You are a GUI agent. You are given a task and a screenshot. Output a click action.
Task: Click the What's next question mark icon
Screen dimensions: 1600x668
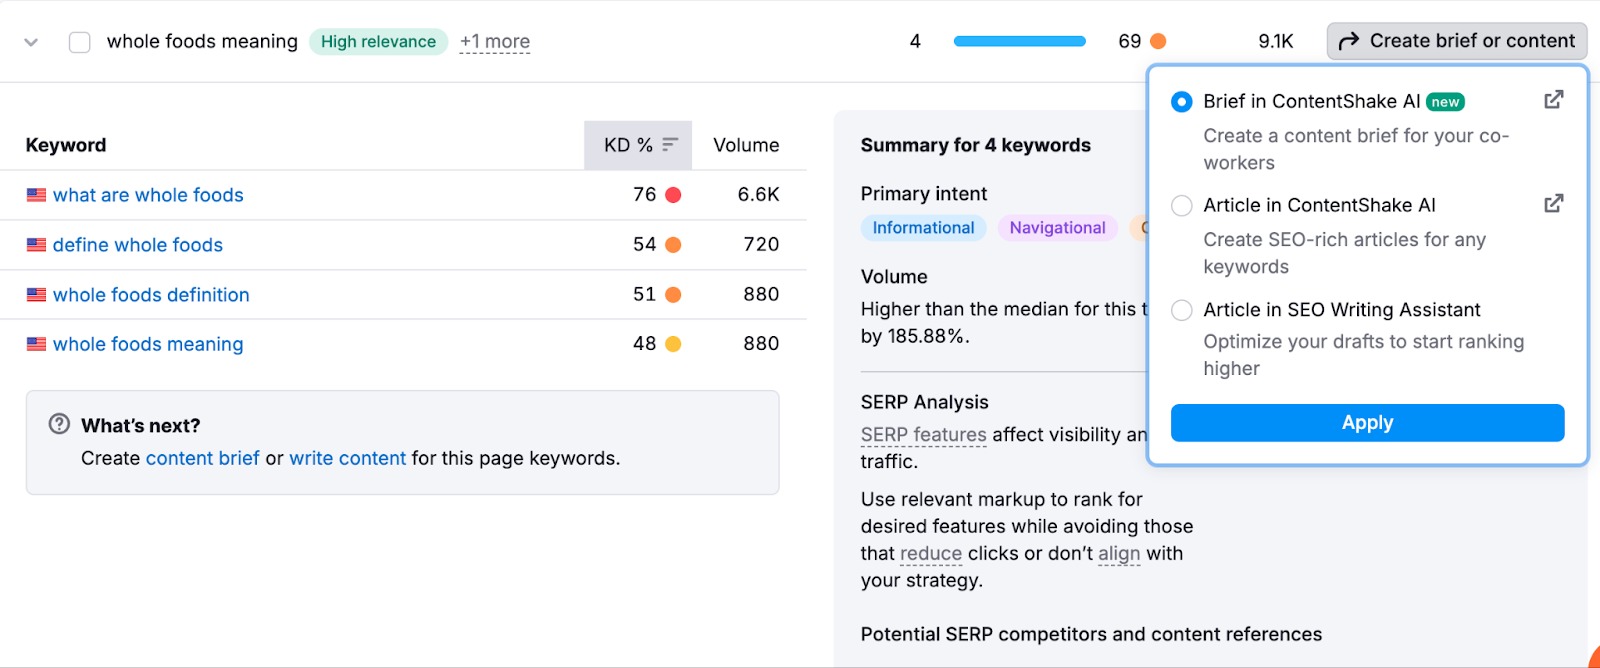(59, 424)
